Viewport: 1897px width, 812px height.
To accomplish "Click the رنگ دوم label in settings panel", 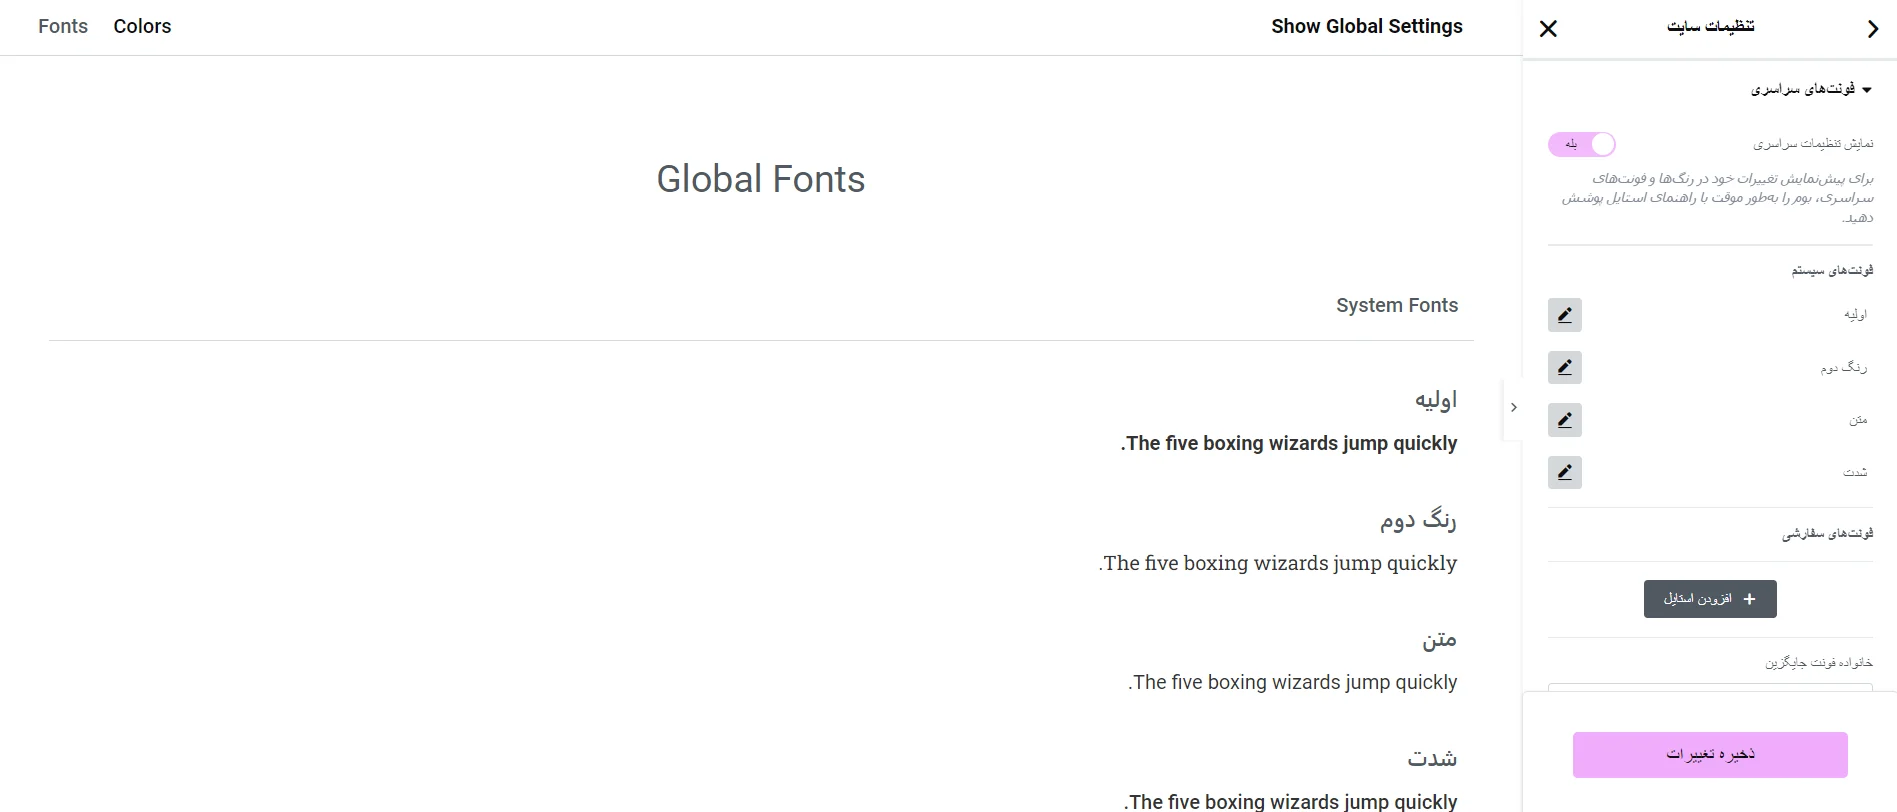I will coord(1844,368).
